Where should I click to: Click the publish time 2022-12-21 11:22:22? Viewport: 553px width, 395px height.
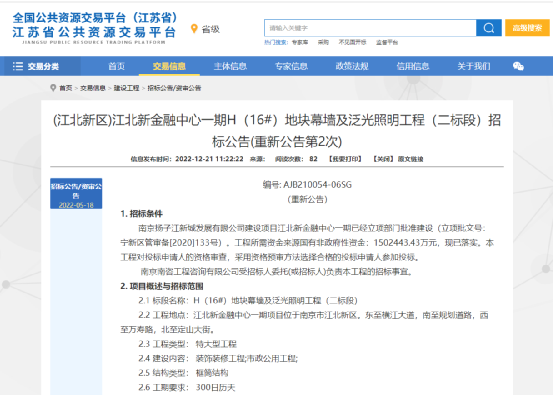pyautogui.click(x=209, y=159)
